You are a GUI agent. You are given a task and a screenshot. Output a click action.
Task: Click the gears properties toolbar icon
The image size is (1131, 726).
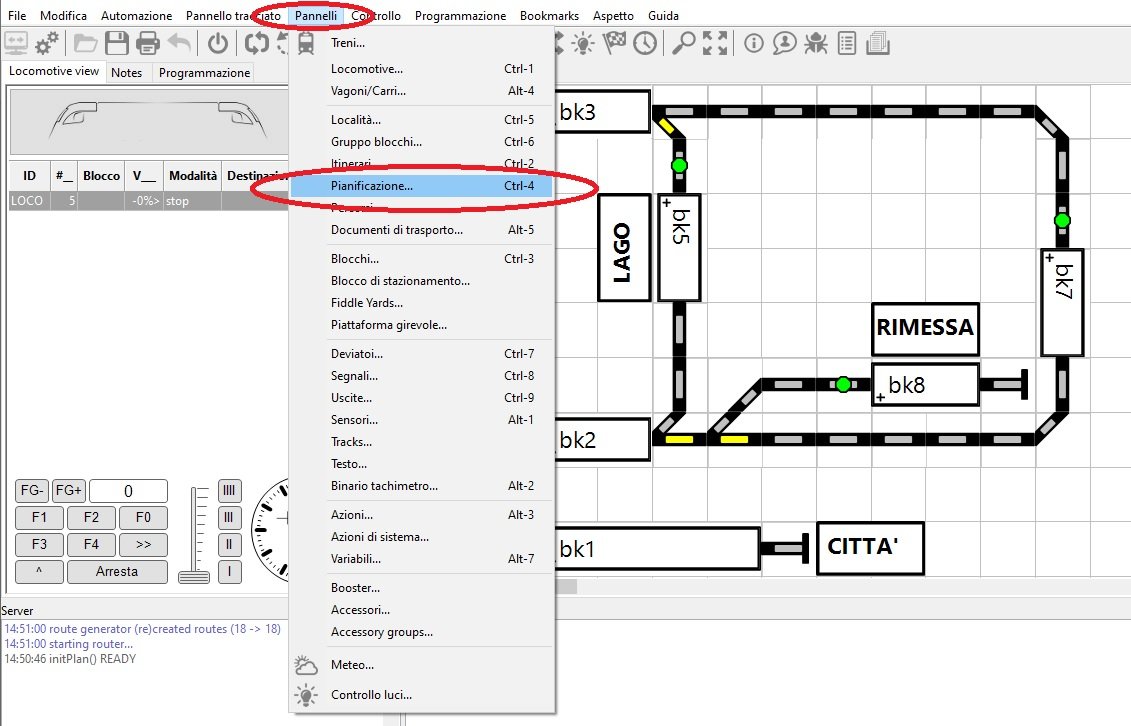click(47, 43)
